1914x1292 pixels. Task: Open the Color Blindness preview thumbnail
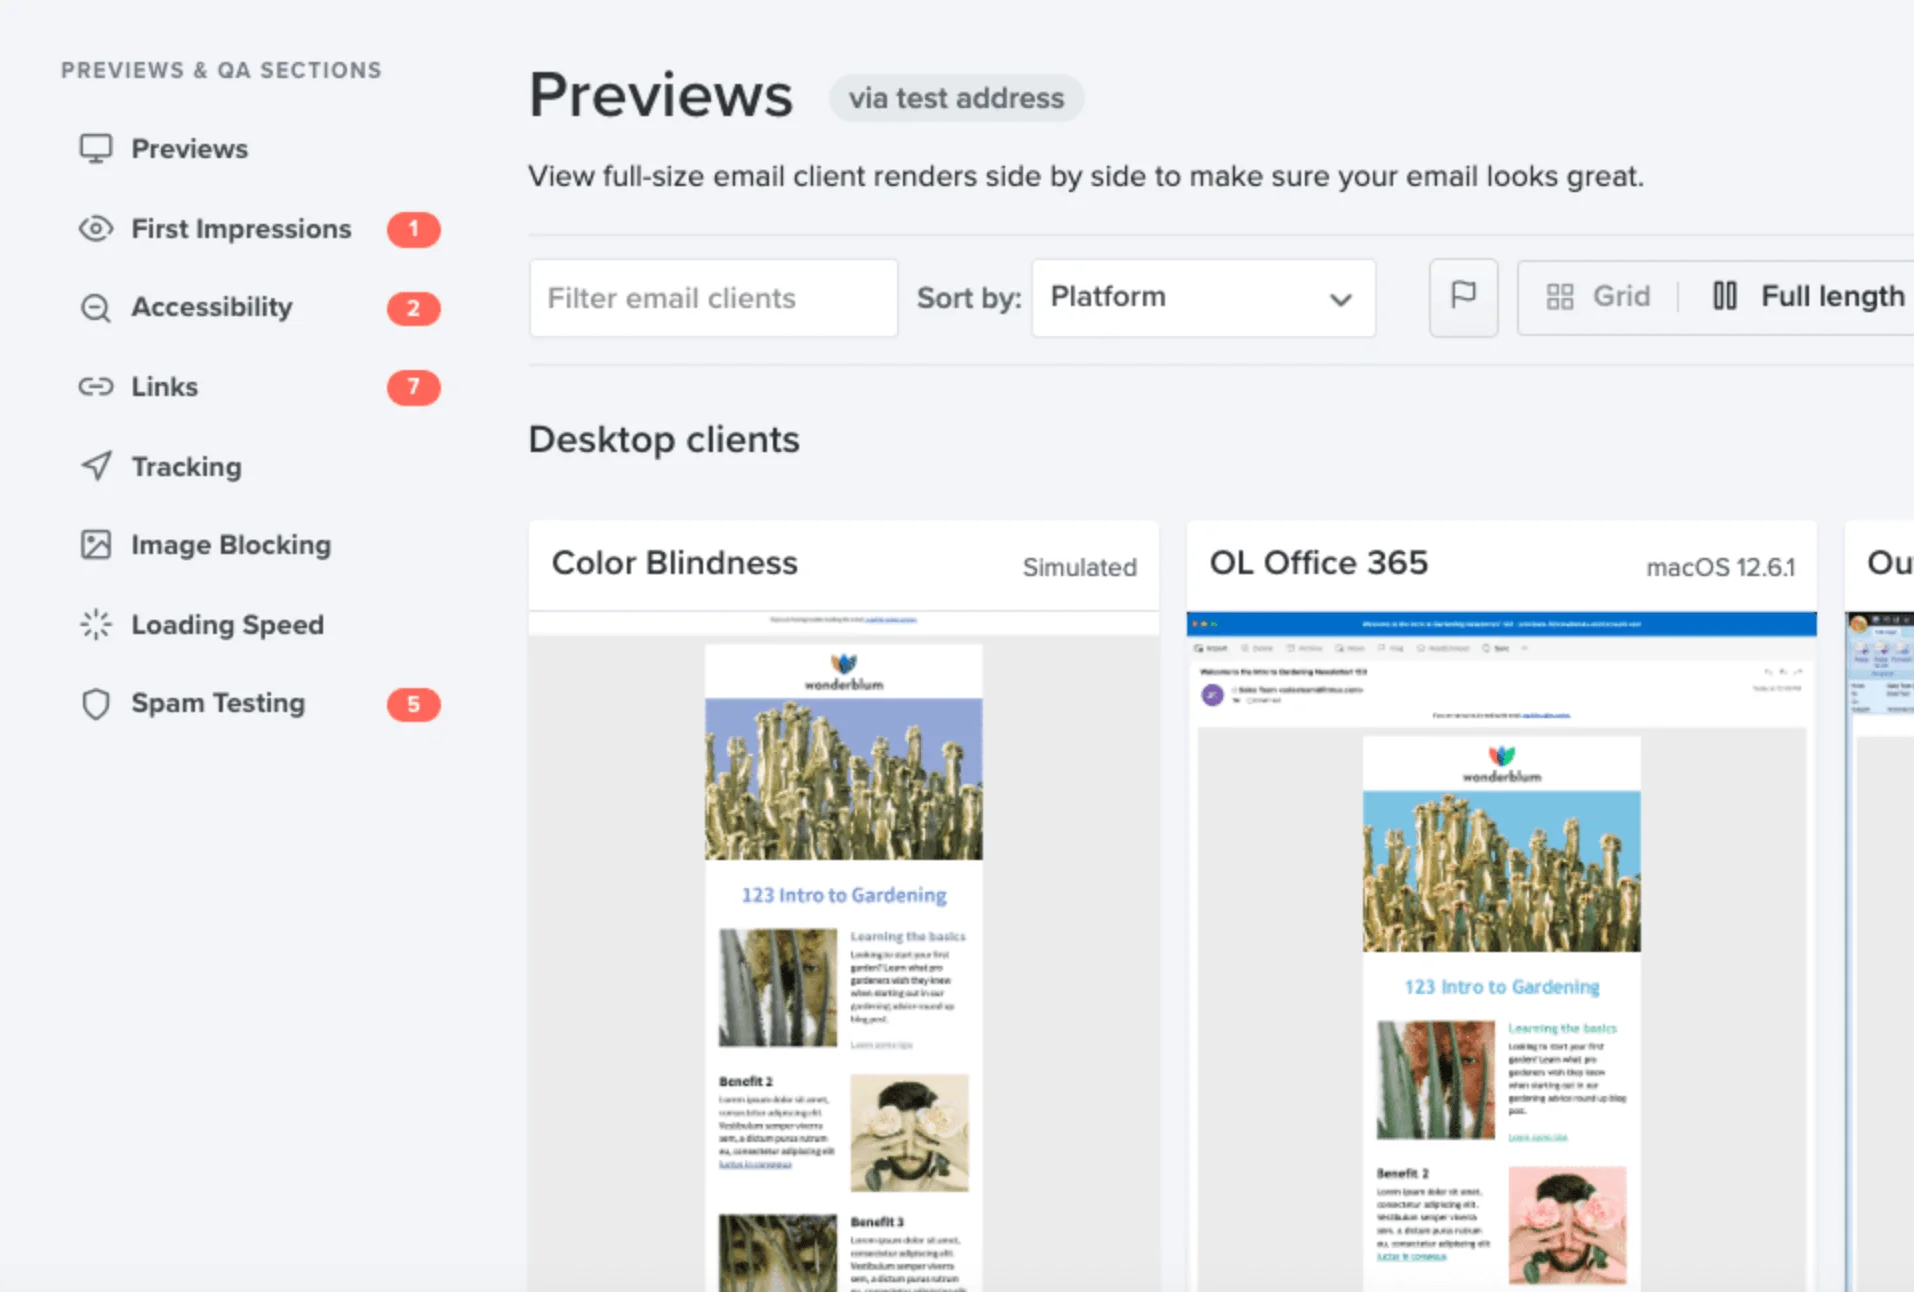843,952
